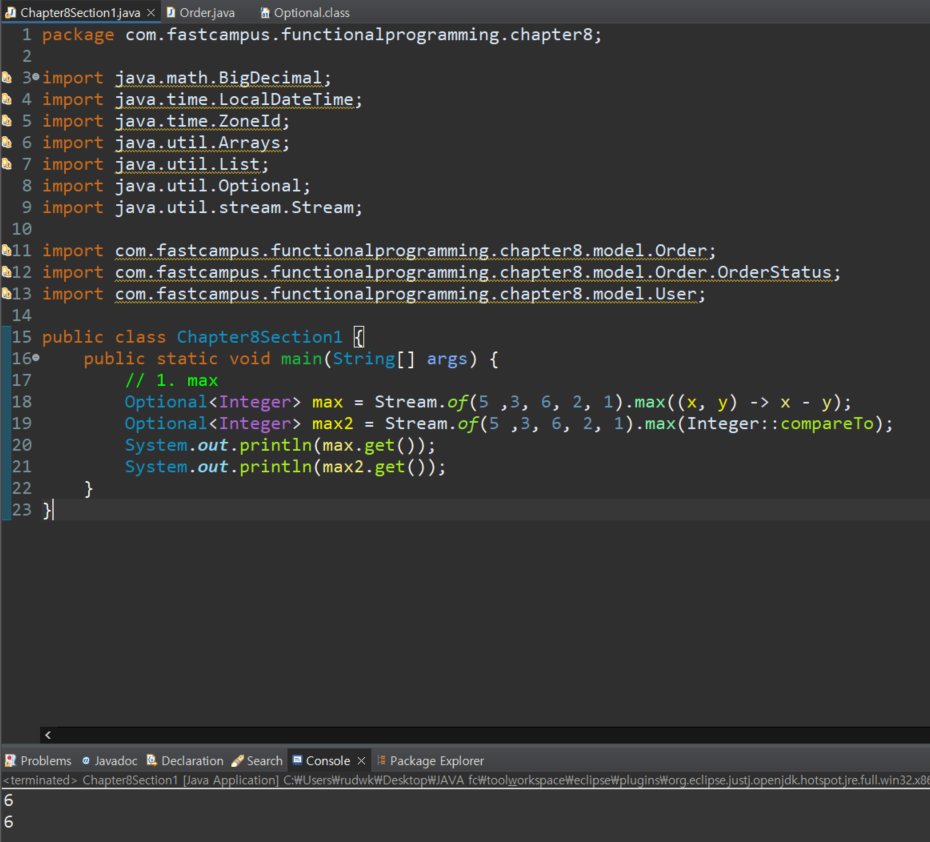The image size is (930, 842).
Task: Click the warning marker on line 7
Action: (x=7, y=164)
